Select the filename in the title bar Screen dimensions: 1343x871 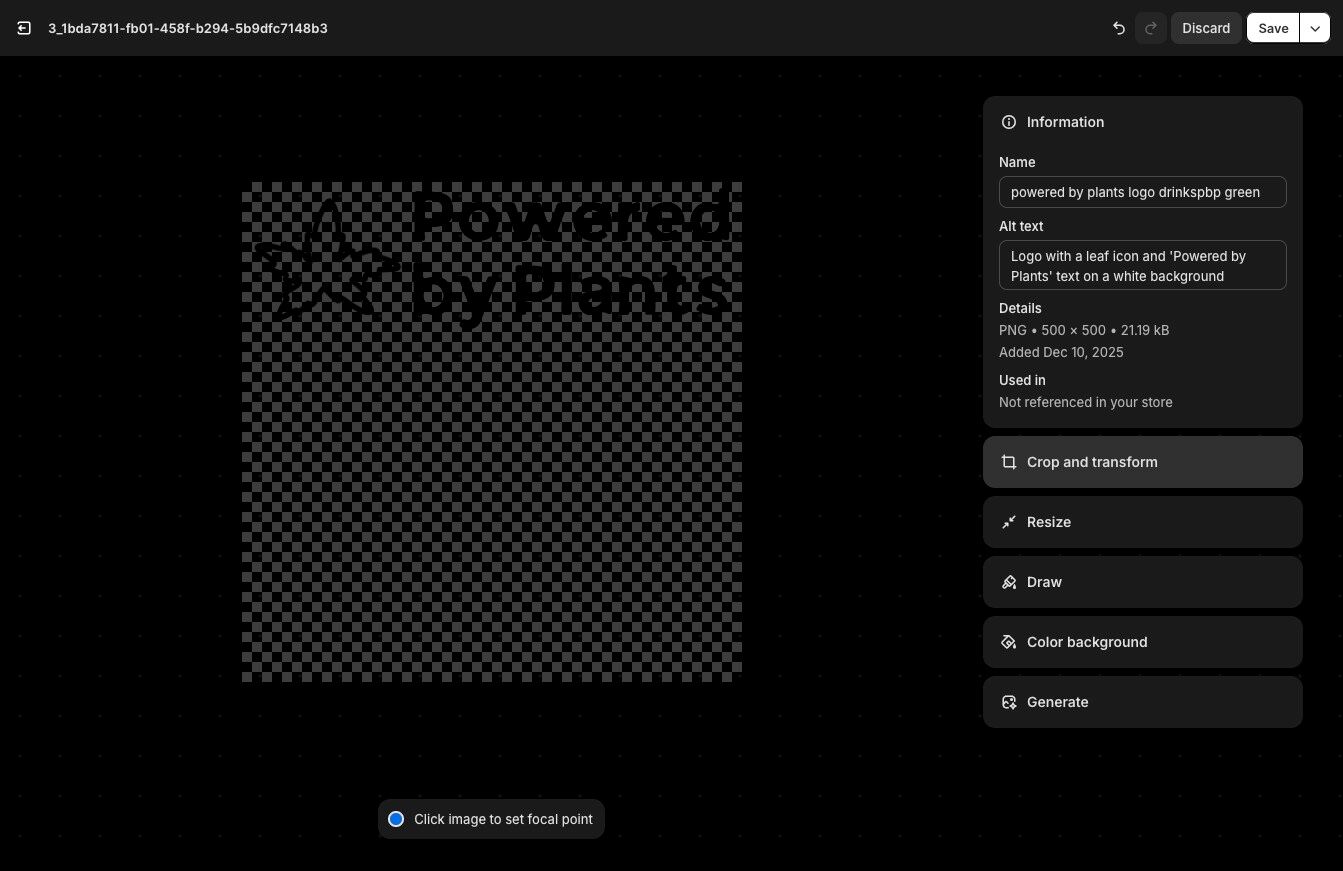point(188,28)
